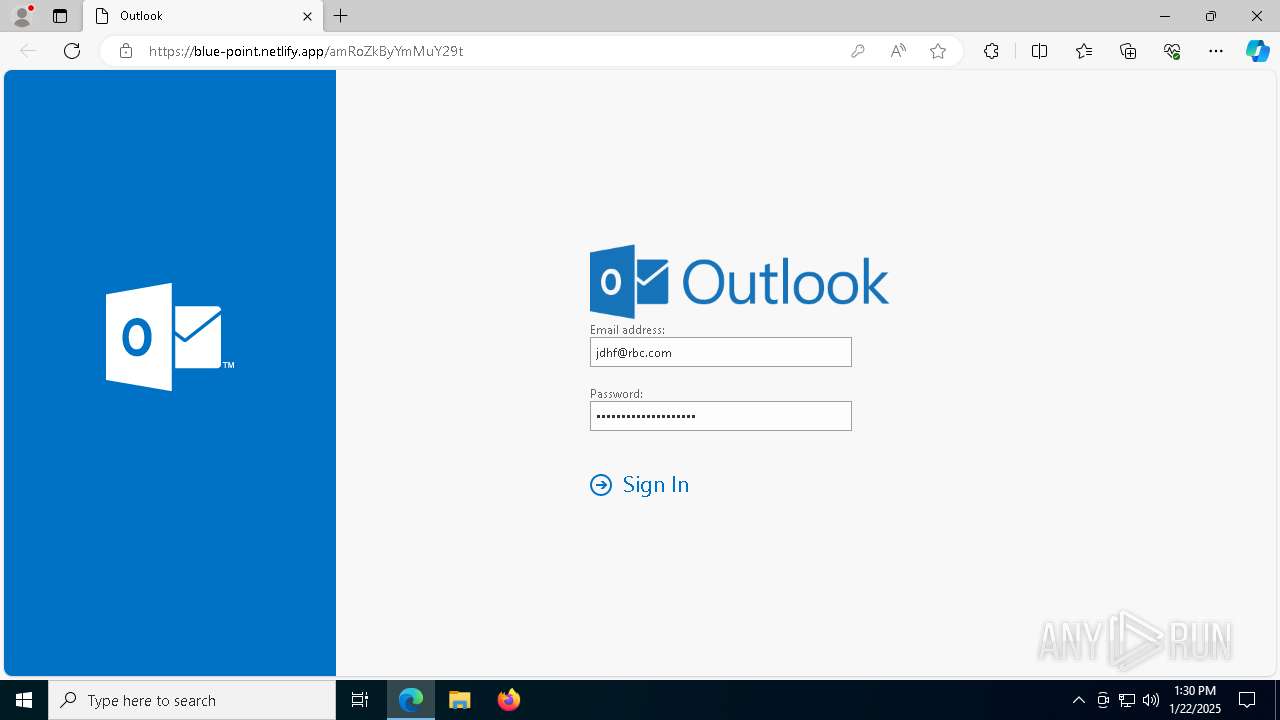1280x720 pixels.
Task: Open browser Extensions icon
Action: coord(991,51)
